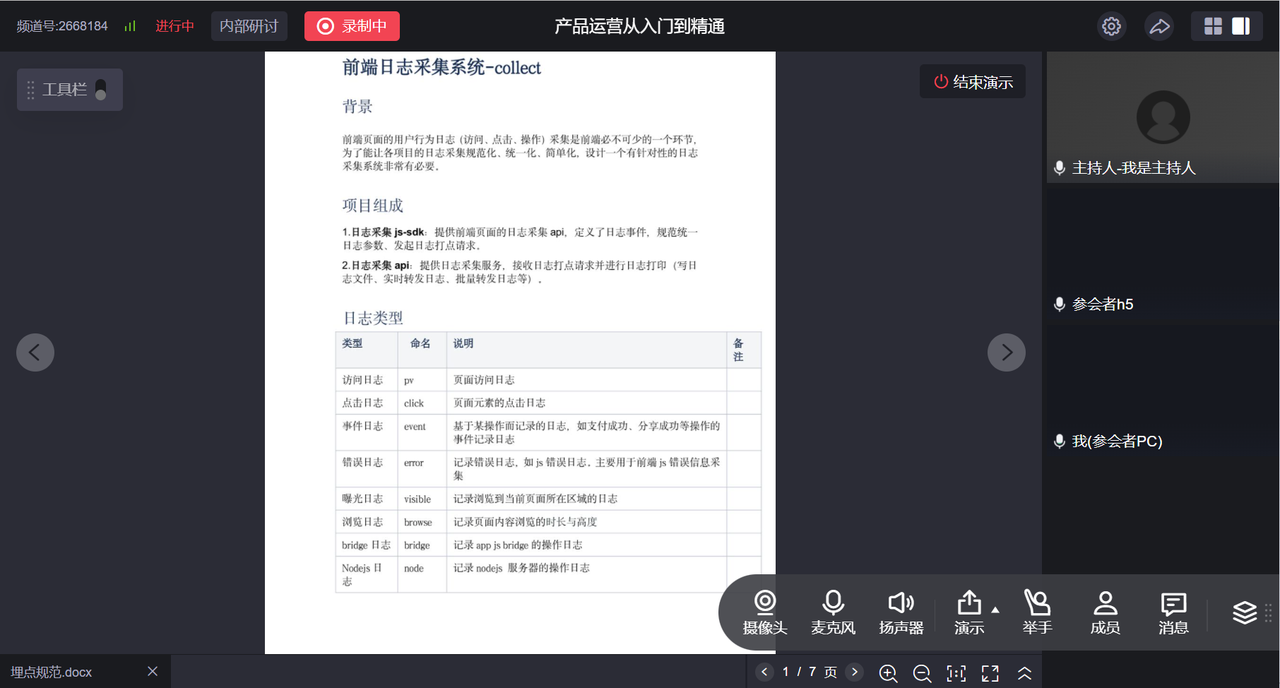Switch to sidebar layout view
This screenshot has width=1280, height=688.
pos(1241,27)
